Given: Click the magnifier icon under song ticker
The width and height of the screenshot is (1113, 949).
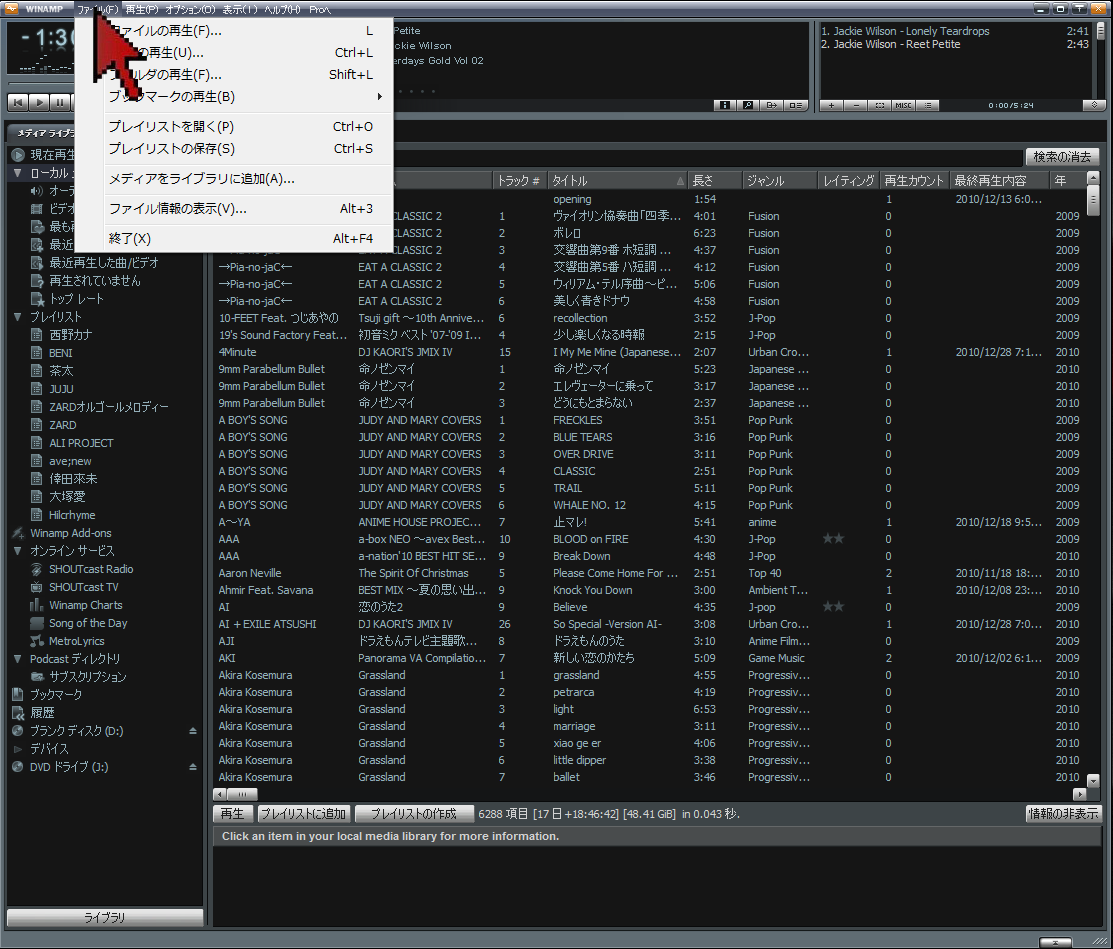Looking at the screenshot, I should [747, 105].
